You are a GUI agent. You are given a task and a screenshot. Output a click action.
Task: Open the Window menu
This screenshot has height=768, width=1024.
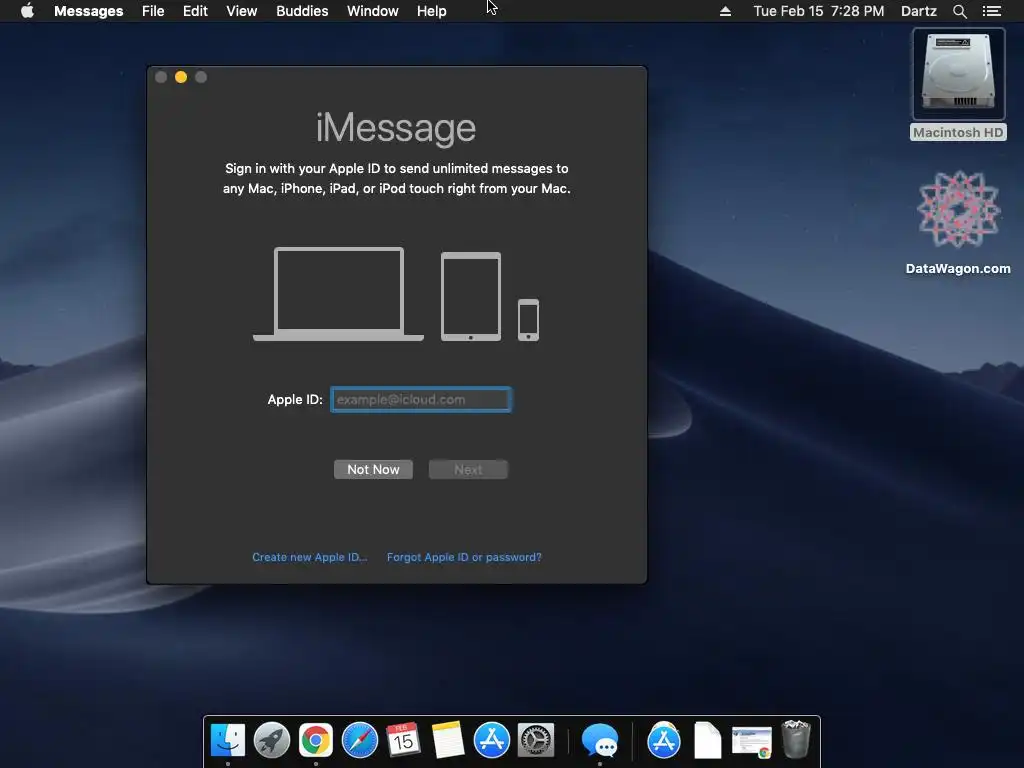(x=373, y=11)
